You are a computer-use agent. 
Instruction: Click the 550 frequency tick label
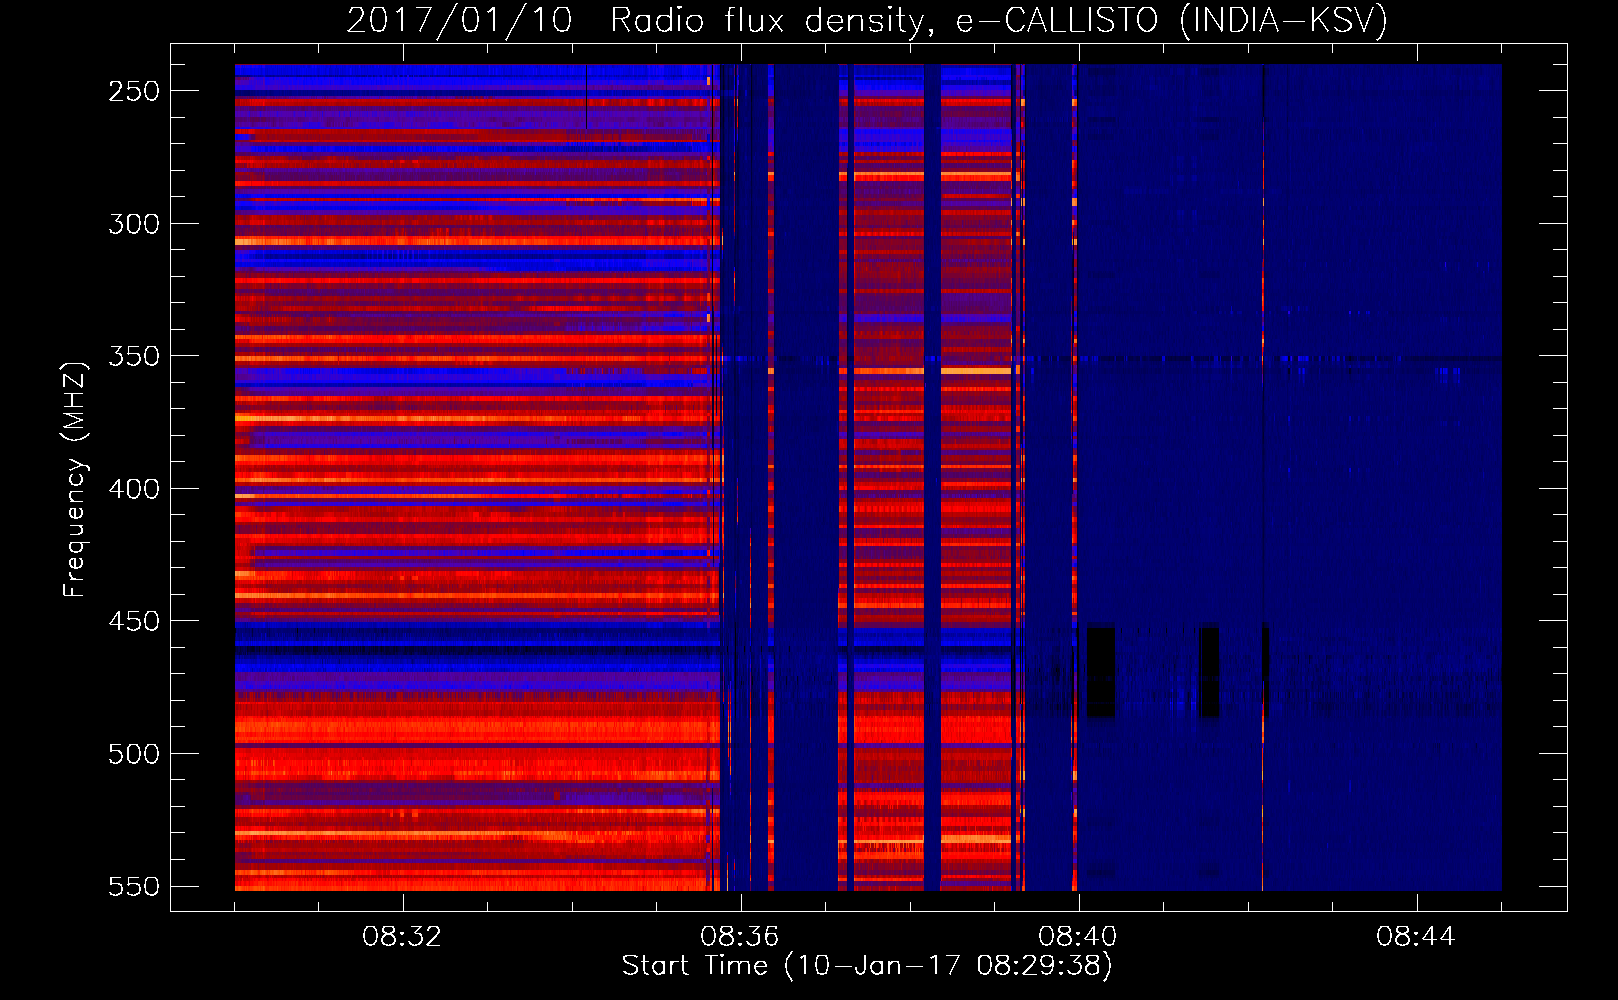pyautogui.click(x=134, y=886)
